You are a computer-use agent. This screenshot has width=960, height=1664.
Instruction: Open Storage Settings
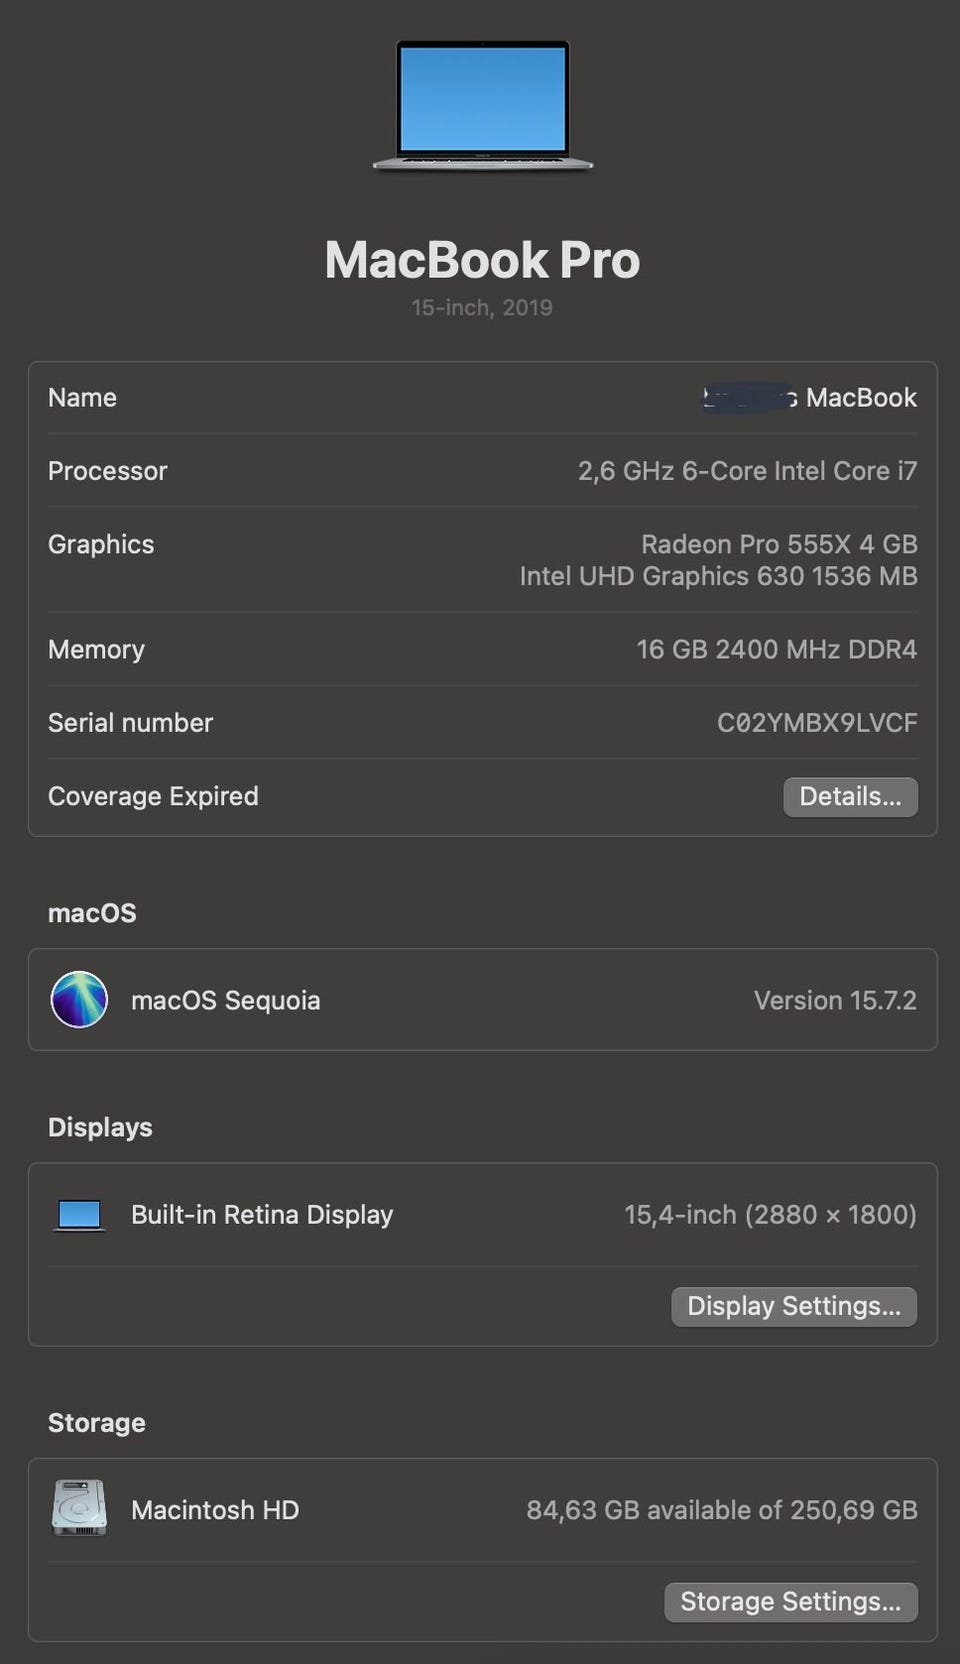click(790, 1602)
